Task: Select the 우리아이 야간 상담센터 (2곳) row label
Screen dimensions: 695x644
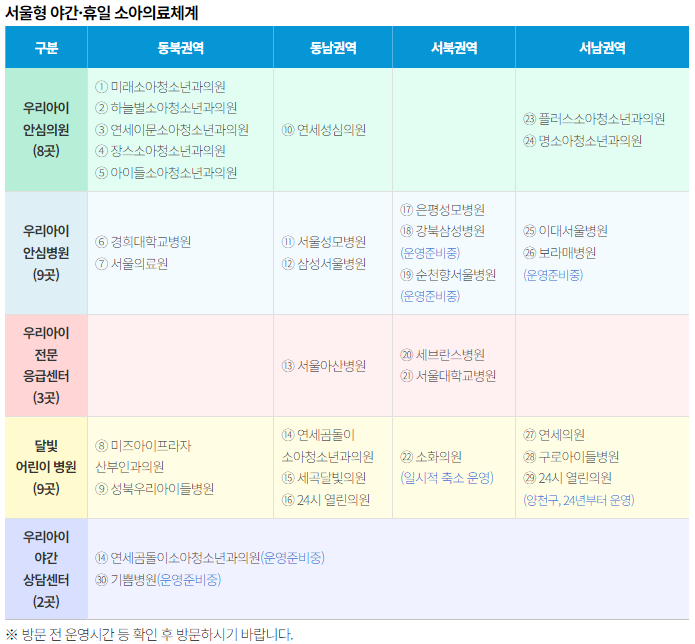Action: 46,569
